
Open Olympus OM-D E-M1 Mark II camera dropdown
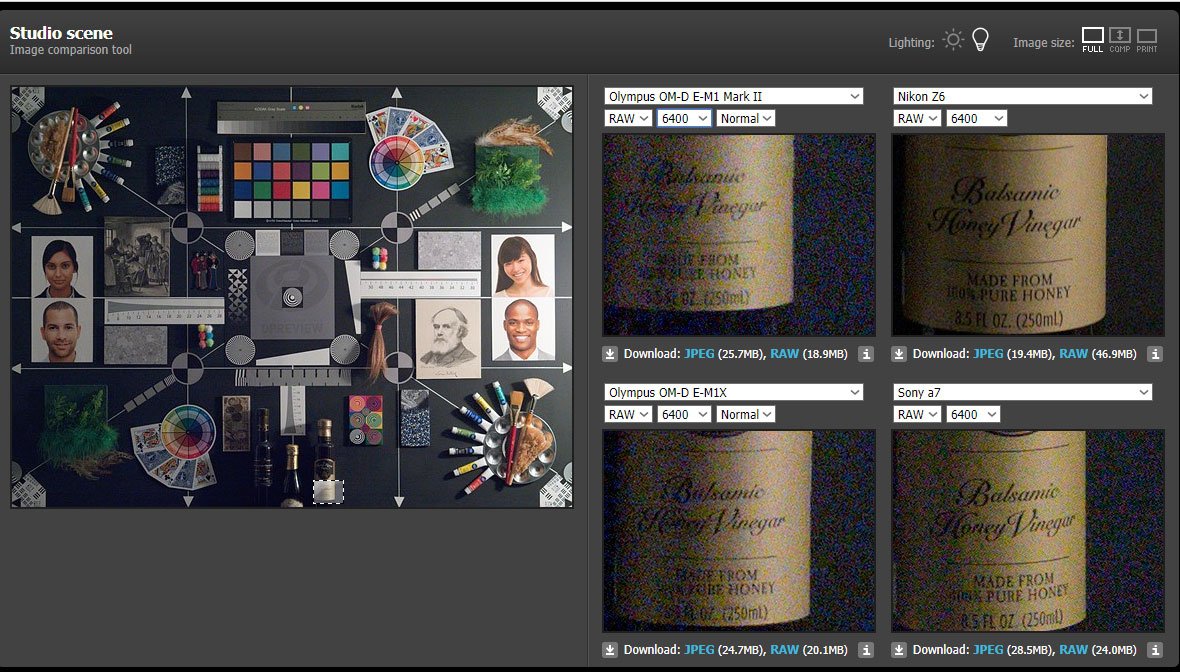733,96
